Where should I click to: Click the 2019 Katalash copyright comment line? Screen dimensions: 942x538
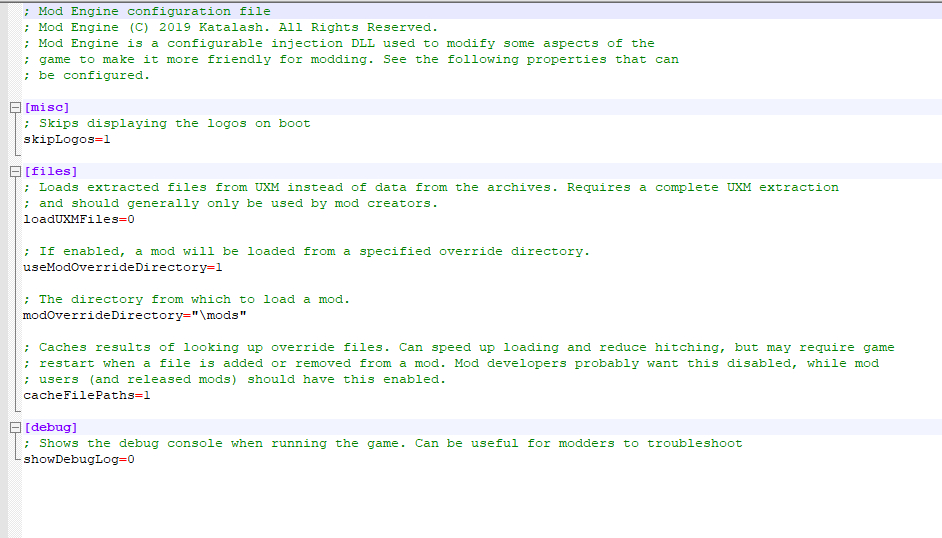point(230,27)
